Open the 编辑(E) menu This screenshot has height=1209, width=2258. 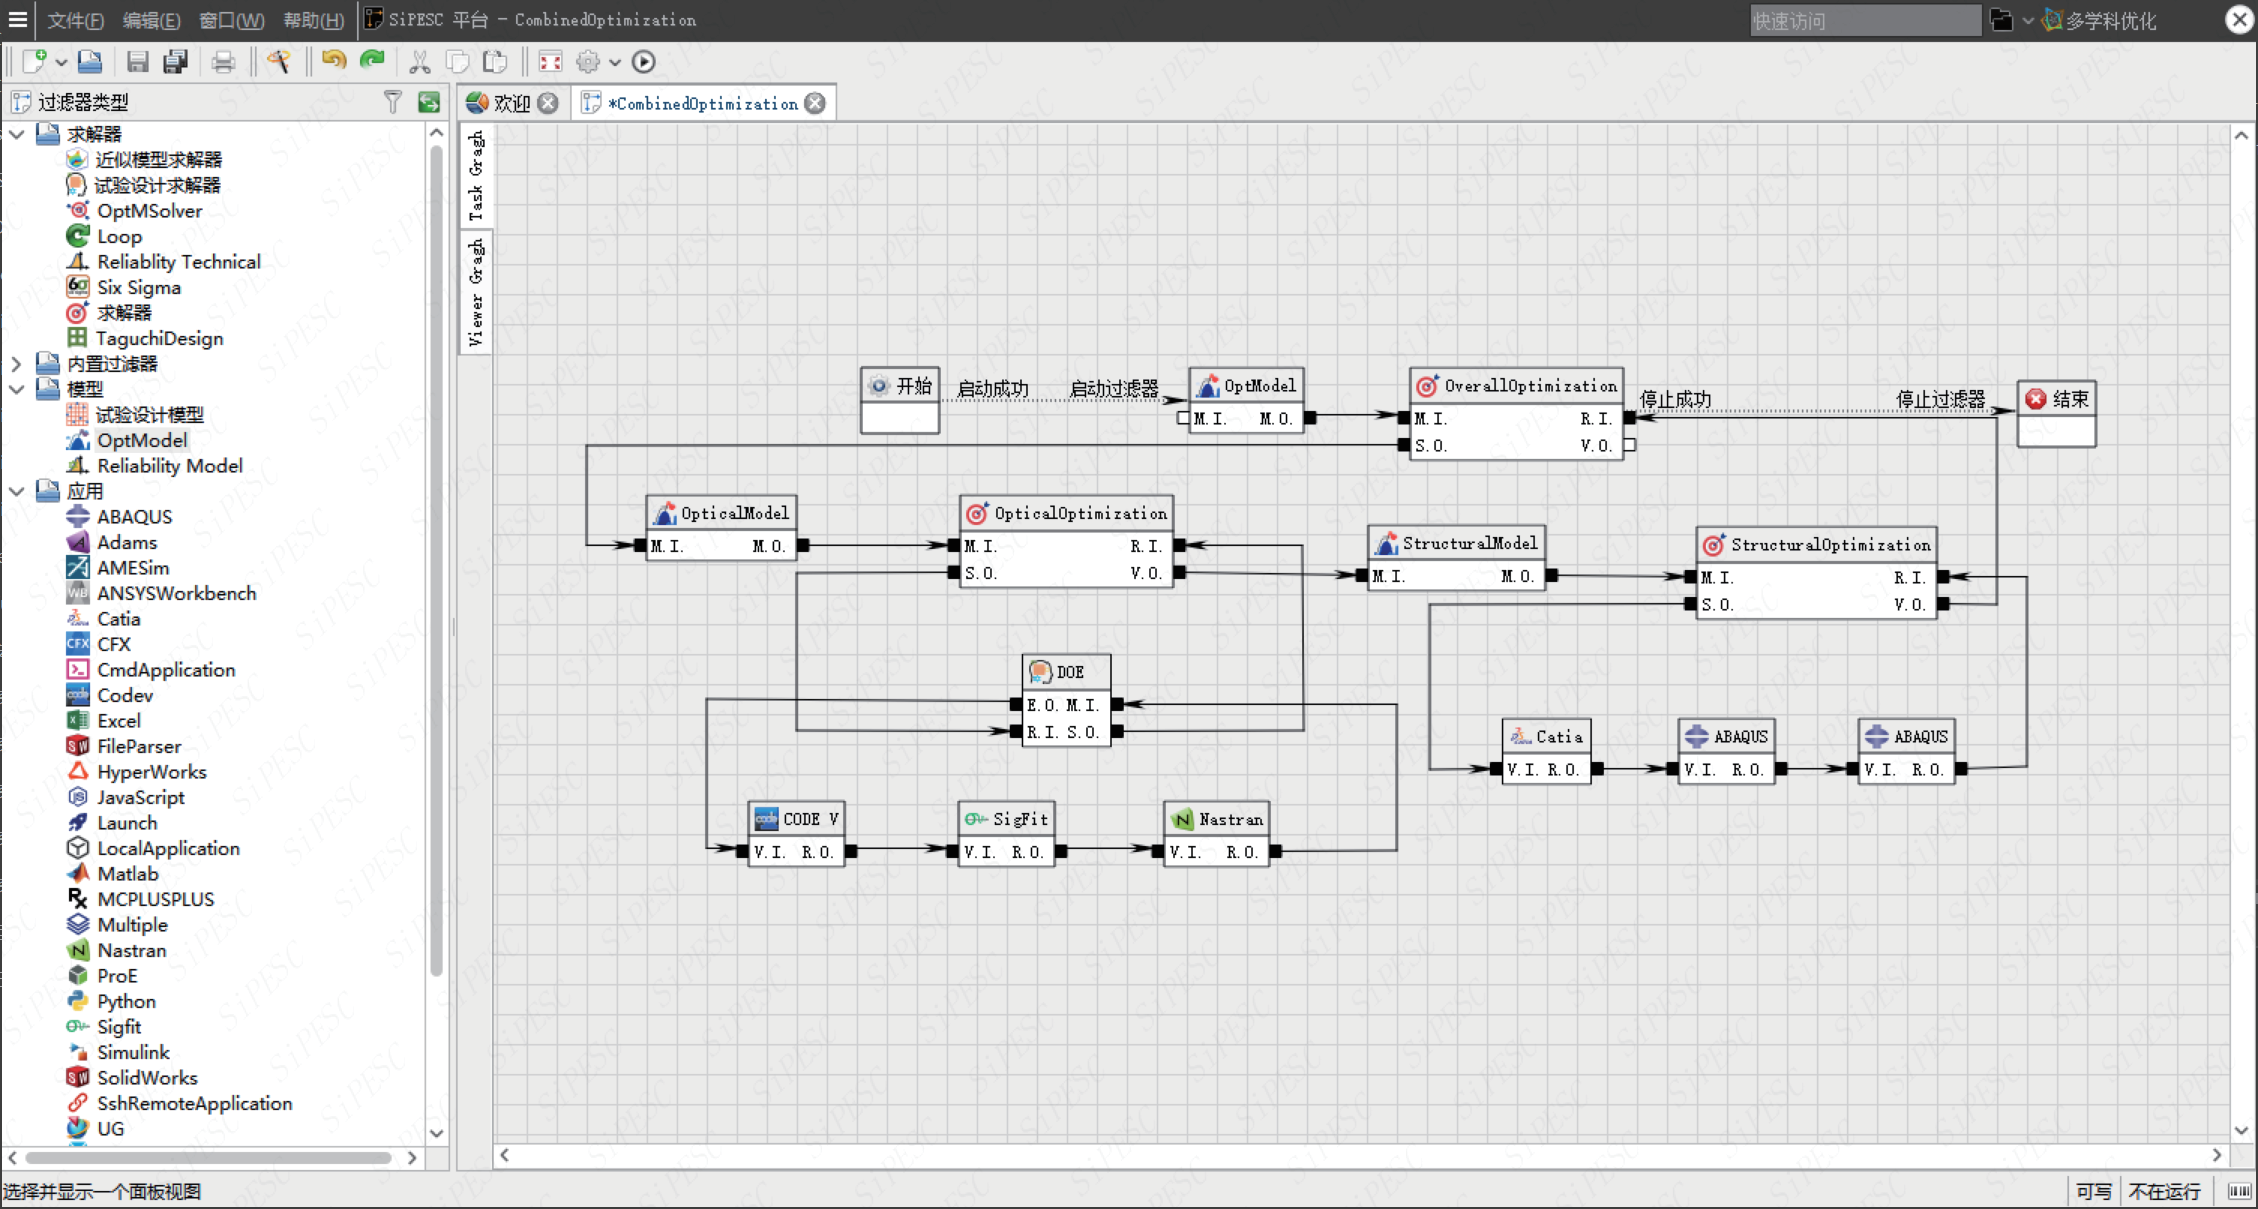coord(152,20)
